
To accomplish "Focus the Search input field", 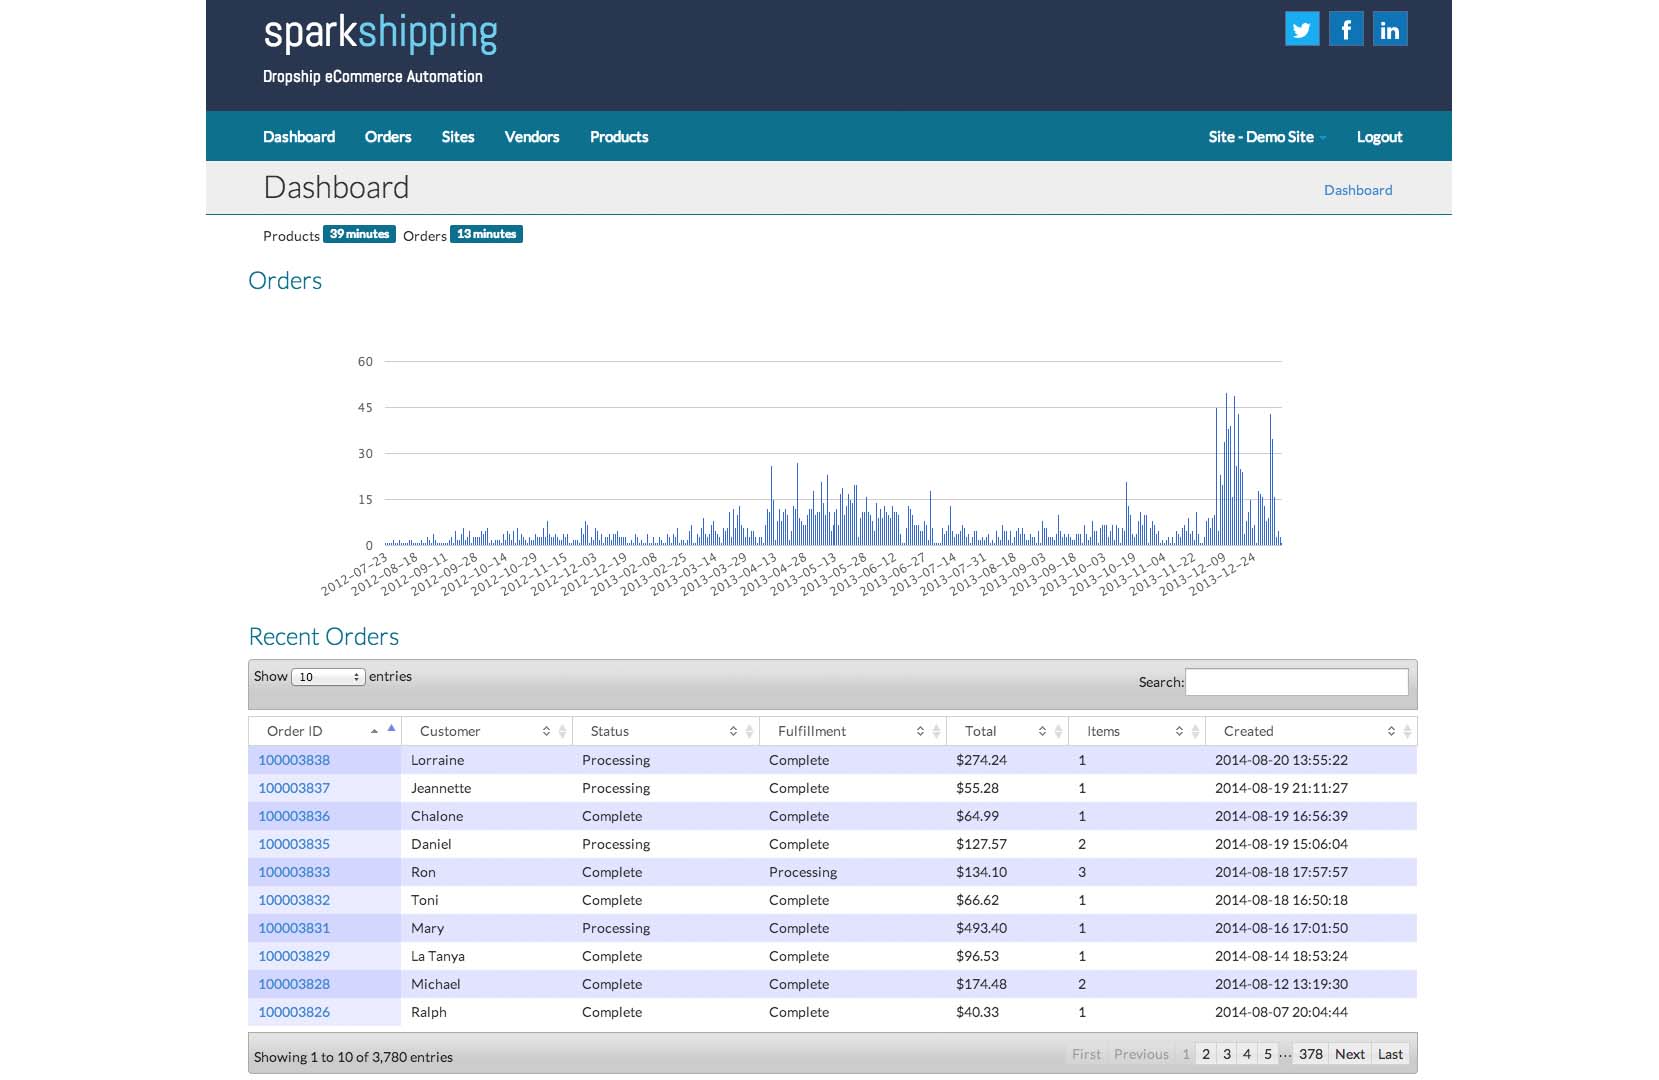I will (x=1296, y=682).
